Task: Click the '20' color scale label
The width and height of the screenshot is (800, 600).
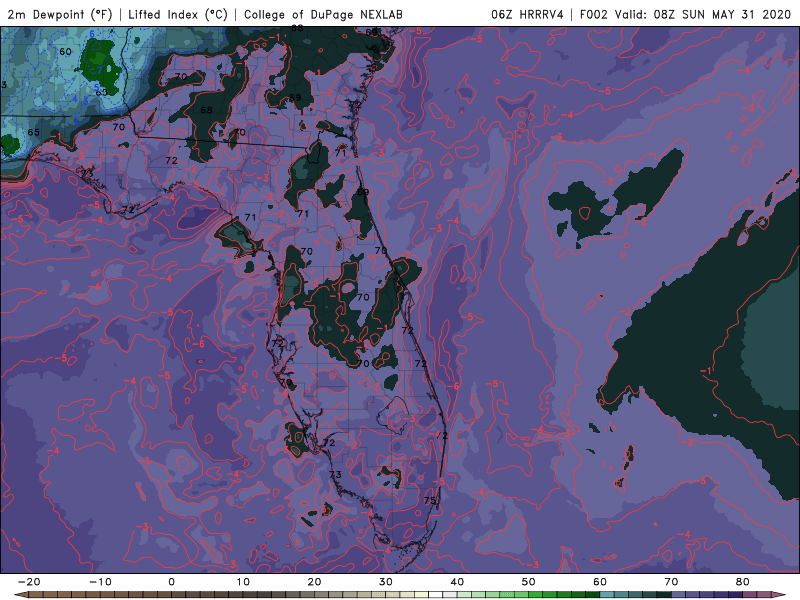Action: [314, 582]
